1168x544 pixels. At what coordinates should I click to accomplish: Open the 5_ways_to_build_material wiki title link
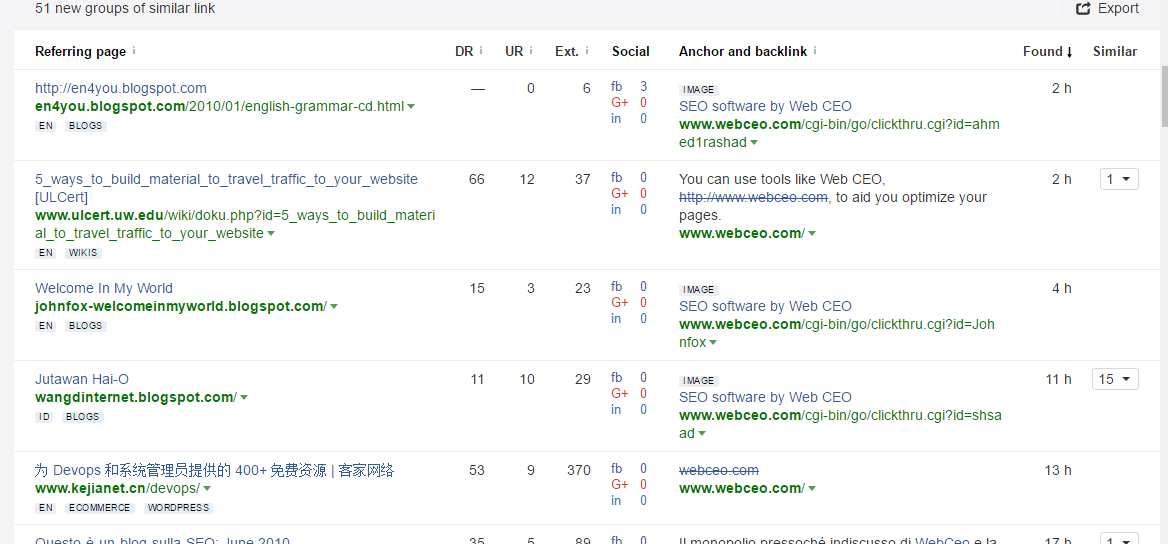tap(226, 188)
